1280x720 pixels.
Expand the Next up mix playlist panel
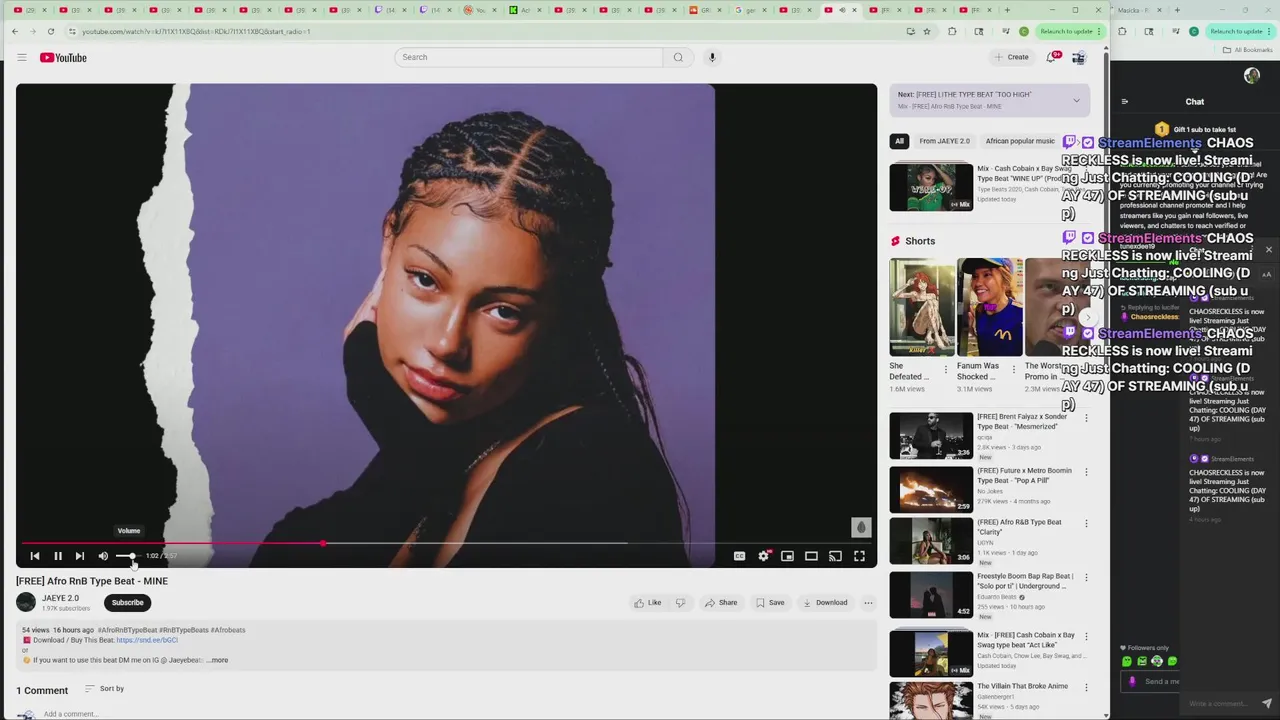(1076, 100)
